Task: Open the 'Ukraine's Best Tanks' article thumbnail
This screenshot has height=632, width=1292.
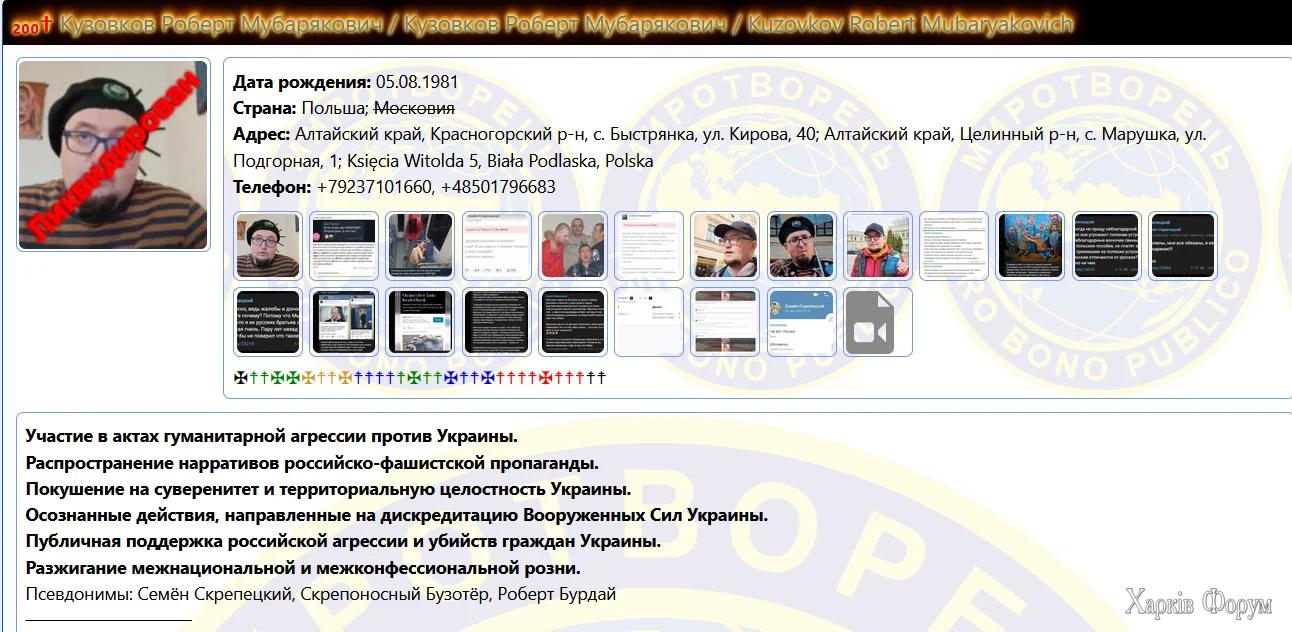Action: tap(420, 322)
